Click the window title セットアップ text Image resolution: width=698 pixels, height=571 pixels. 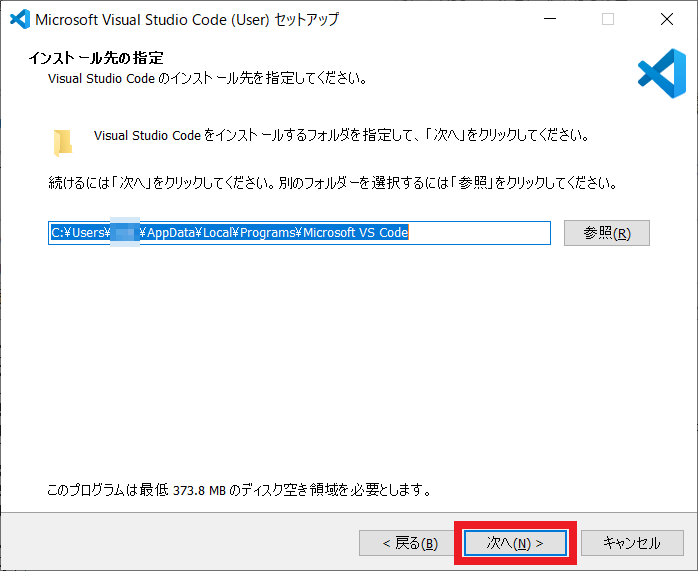307,20
